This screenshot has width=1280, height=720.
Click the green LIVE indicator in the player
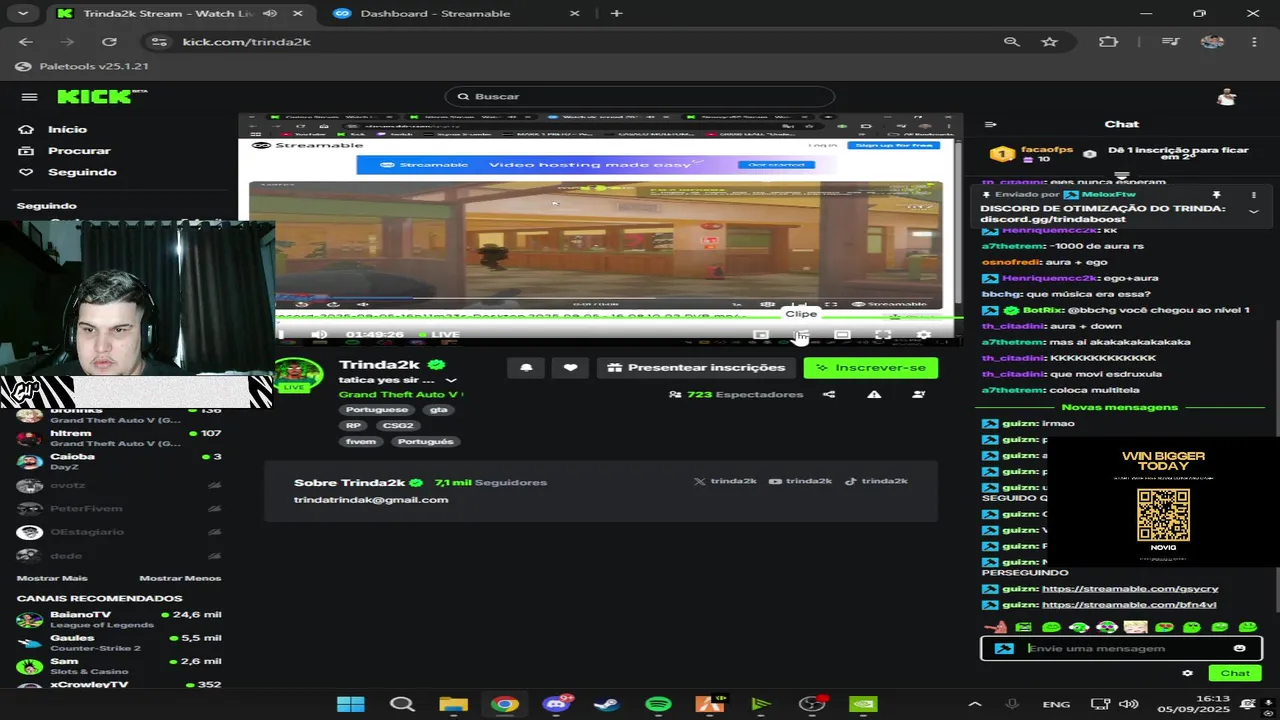coord(440,335)
